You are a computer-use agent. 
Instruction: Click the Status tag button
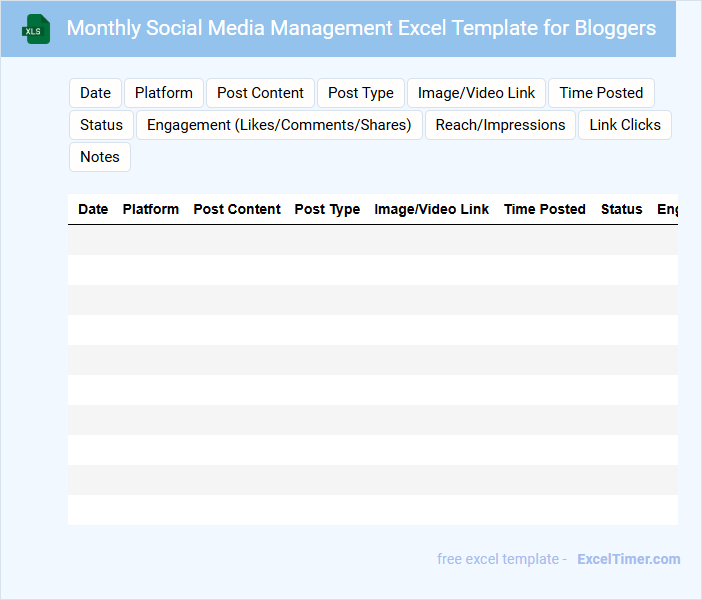(101, 125)
